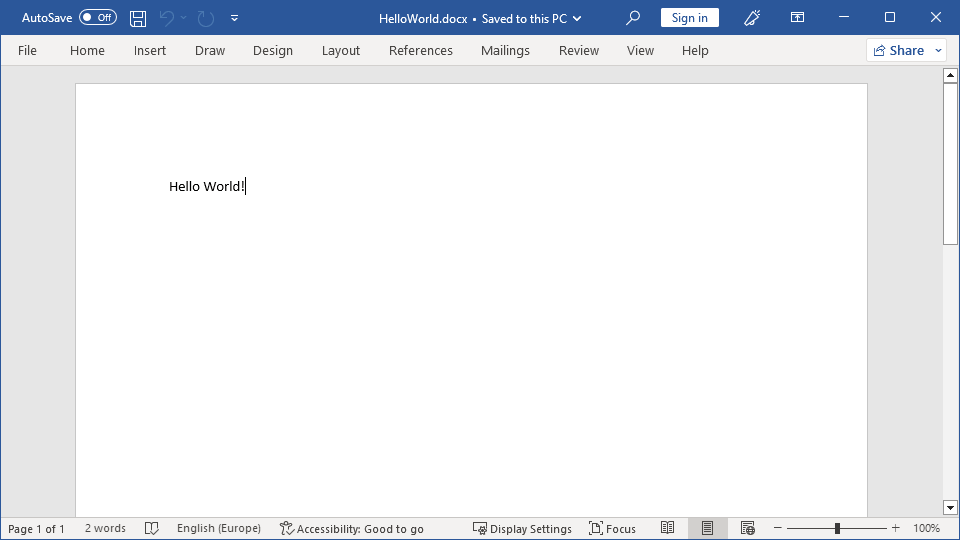
Task: Open the Insert ribbon tab
Action: (150, 50)
